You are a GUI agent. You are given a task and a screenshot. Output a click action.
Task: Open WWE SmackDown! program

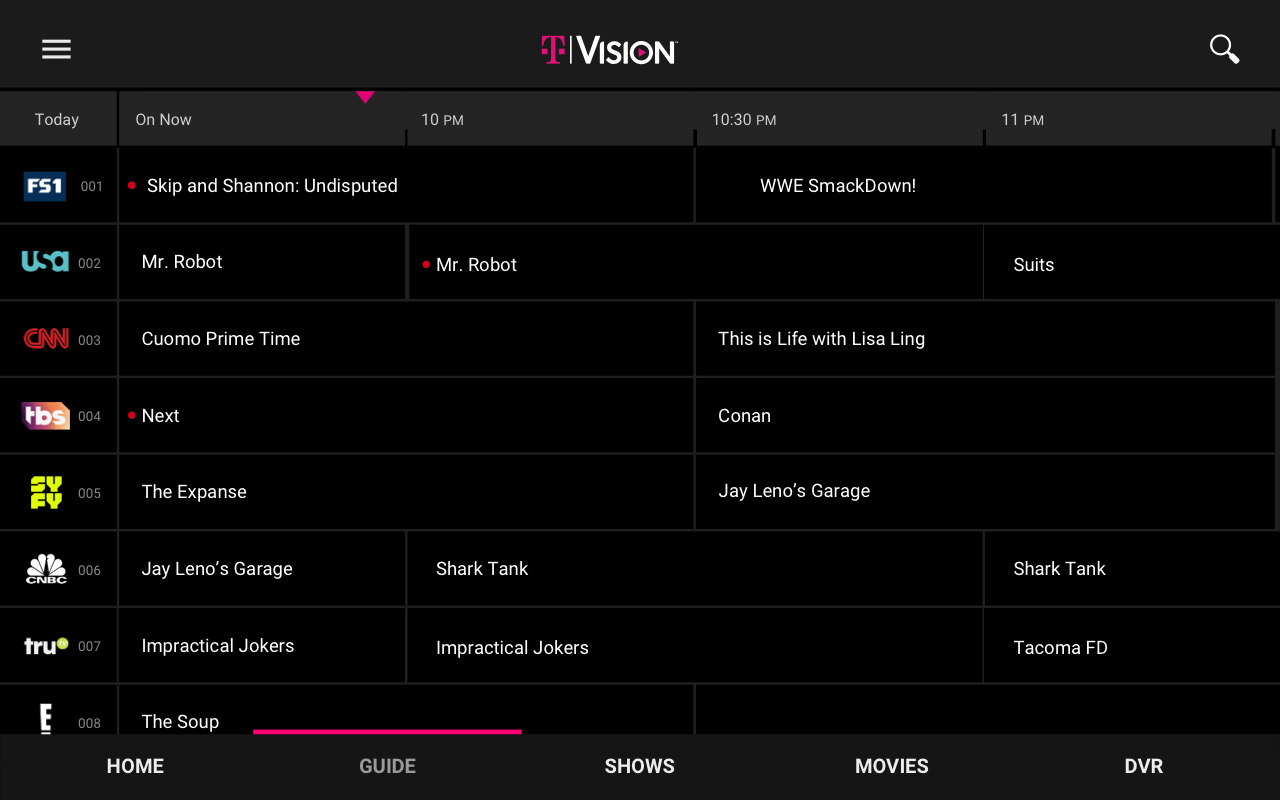tap(984, 185)
